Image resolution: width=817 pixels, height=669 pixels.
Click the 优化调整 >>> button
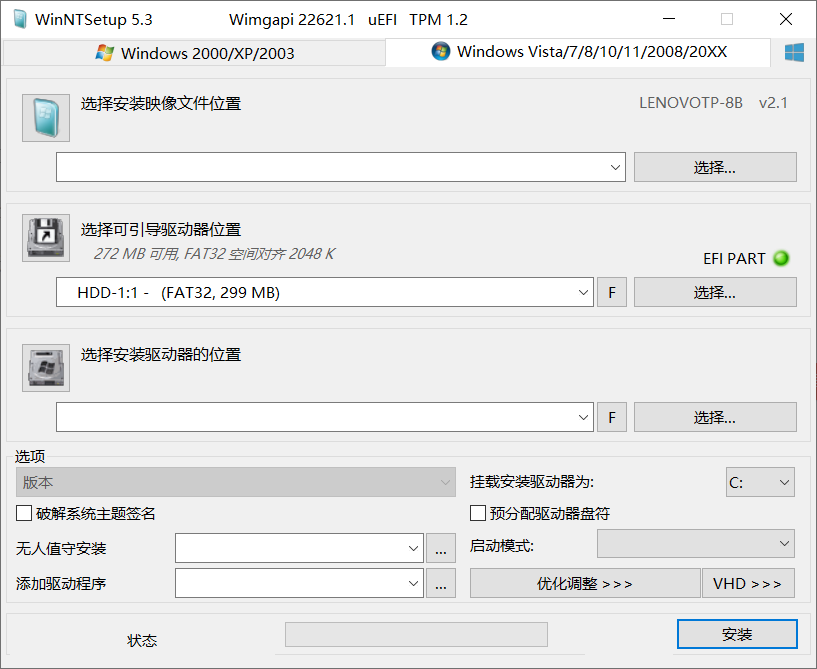click(x=585, y=583)
